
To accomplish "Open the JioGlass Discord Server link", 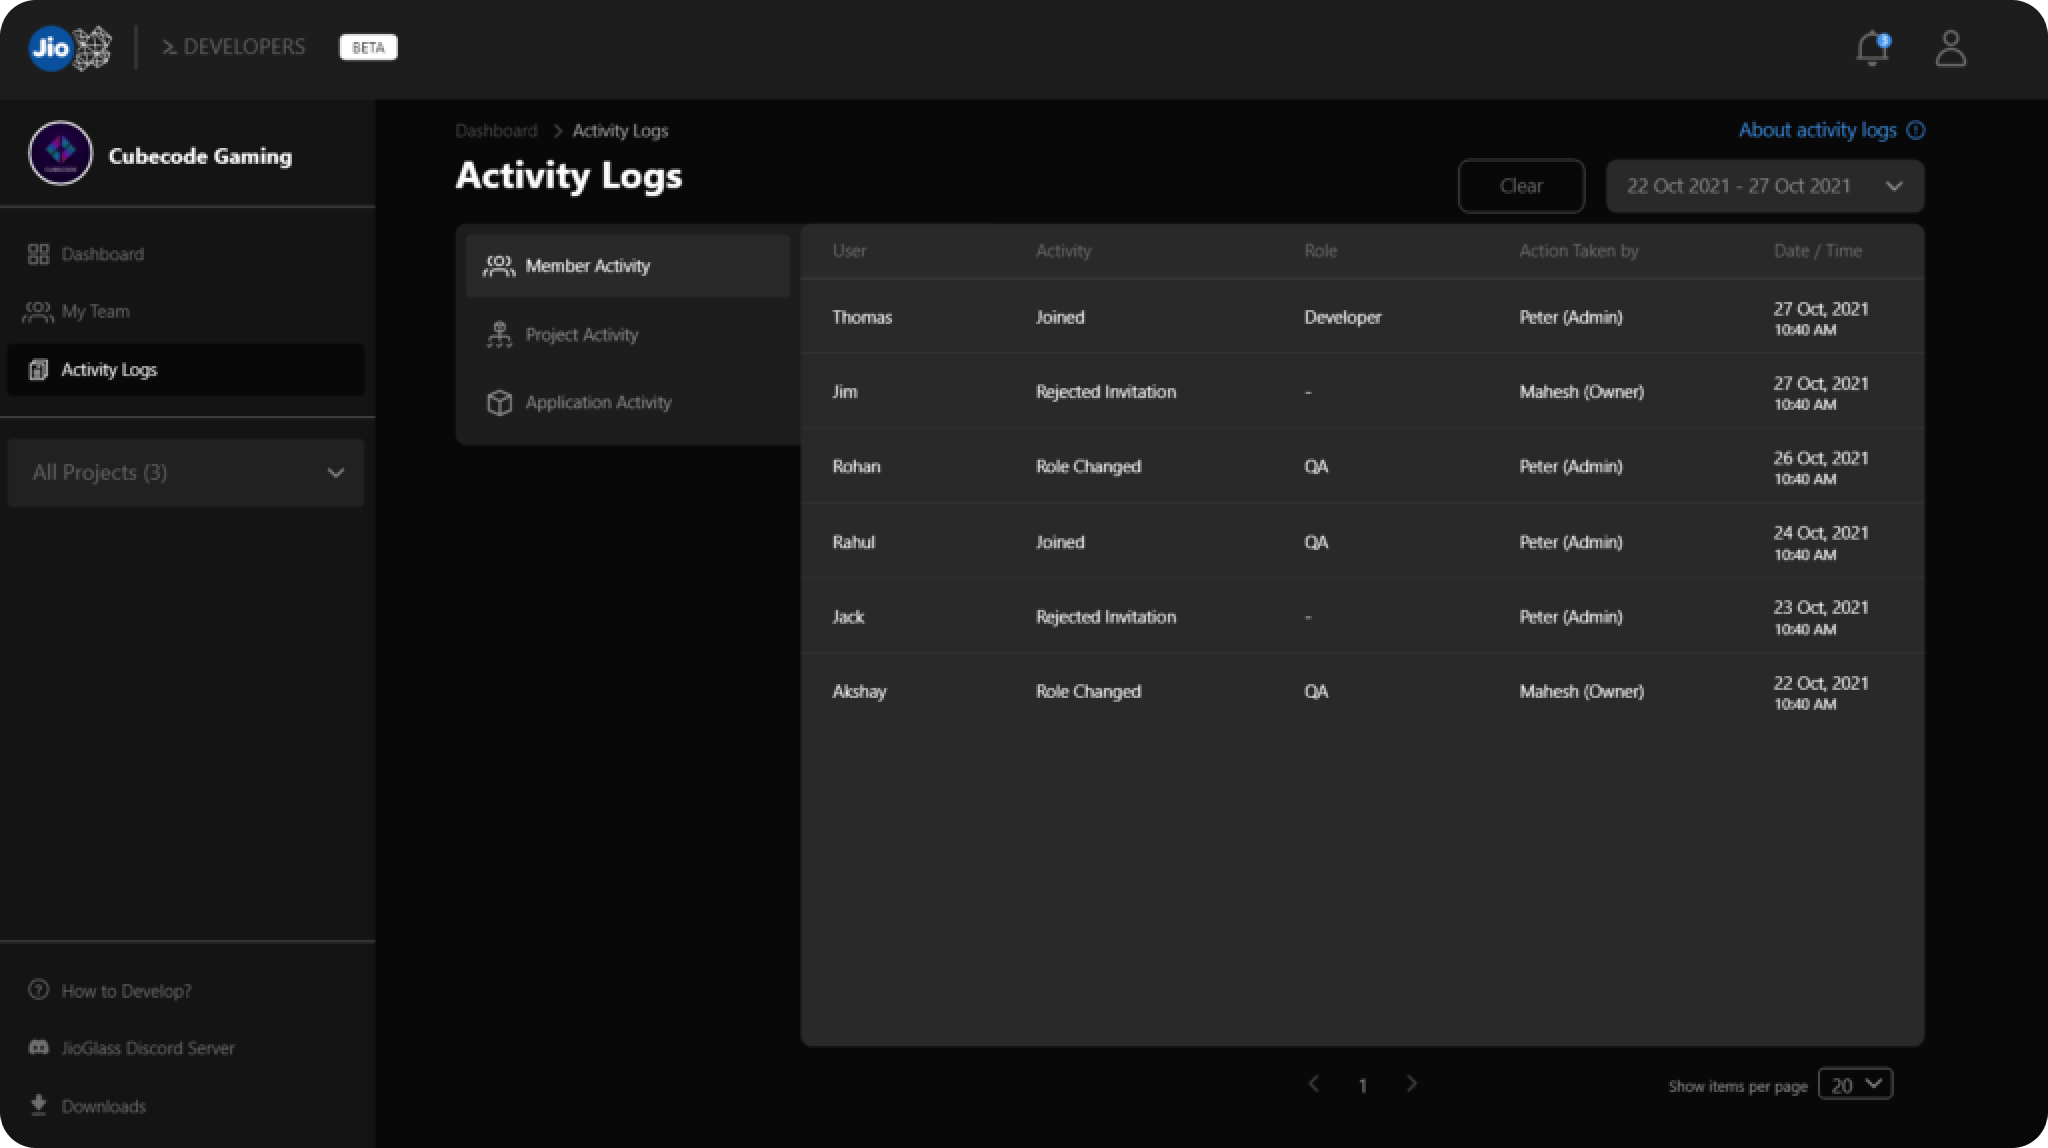I will (x=148, y=1048).
